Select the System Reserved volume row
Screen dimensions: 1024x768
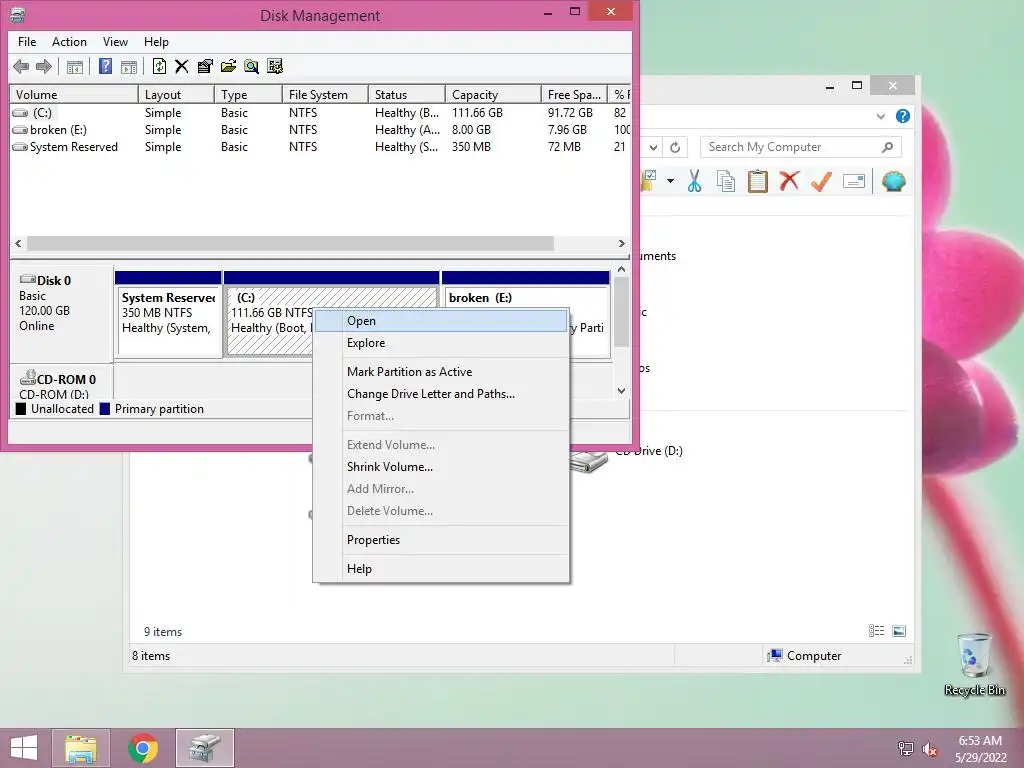click(x=320, y=147)
